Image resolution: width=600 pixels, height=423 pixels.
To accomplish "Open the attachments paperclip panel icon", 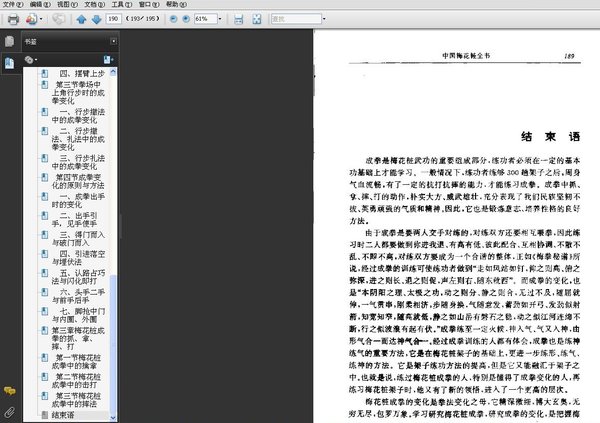I will pos(10,412).
